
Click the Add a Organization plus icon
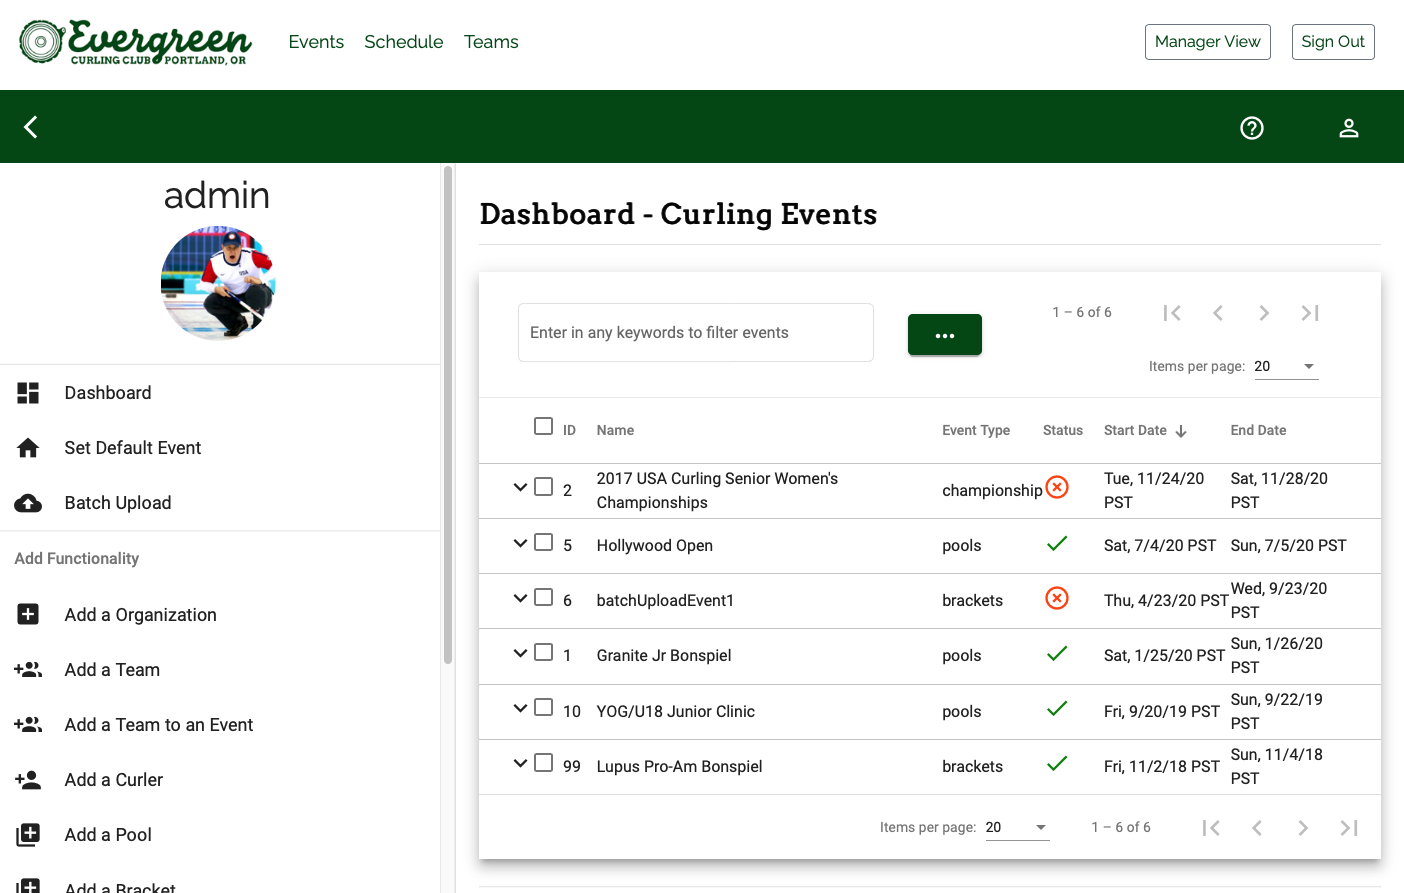[27, 614]
